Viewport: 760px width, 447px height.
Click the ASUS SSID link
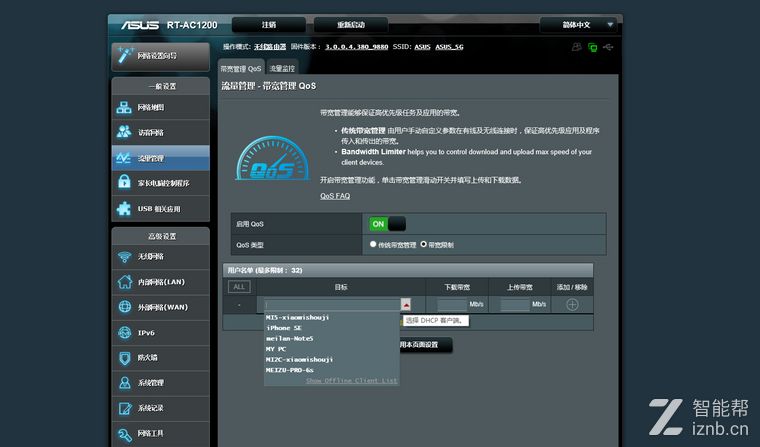point(422,47)
